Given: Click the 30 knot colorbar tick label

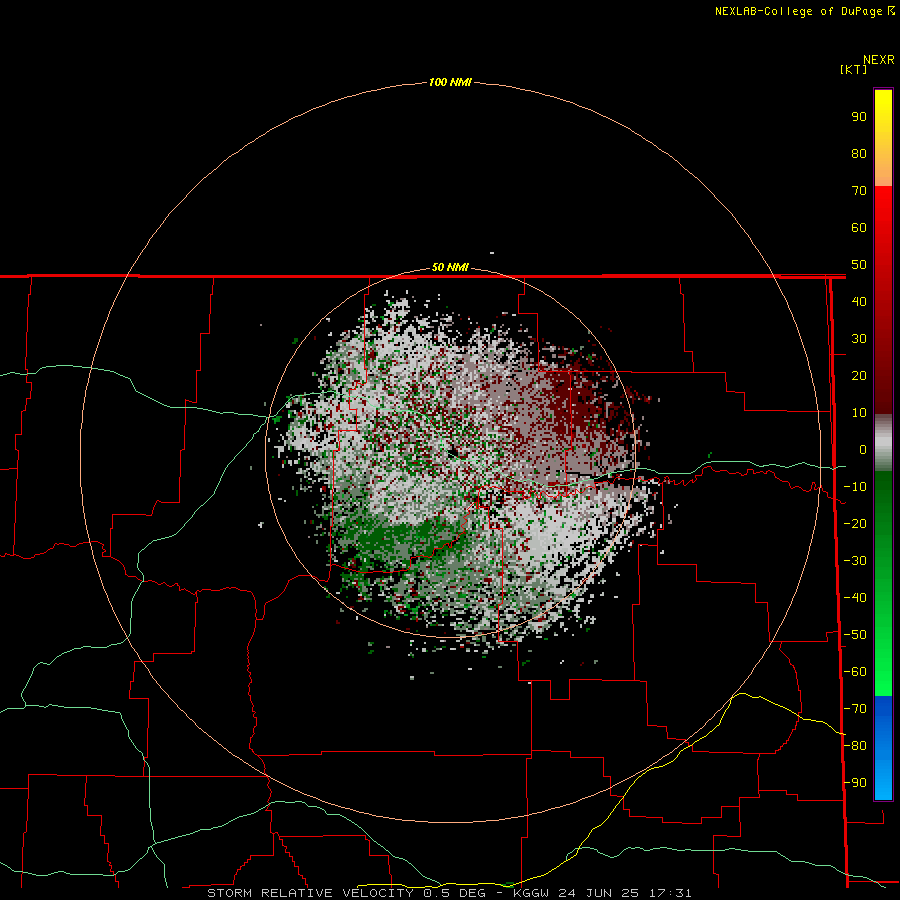Looking at the screenshot, I should [859, 339].
